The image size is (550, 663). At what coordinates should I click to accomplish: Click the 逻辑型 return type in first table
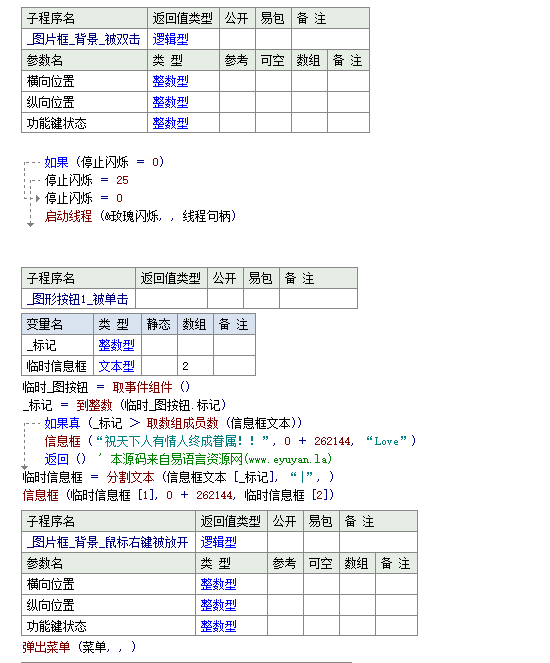coord(170,39)
